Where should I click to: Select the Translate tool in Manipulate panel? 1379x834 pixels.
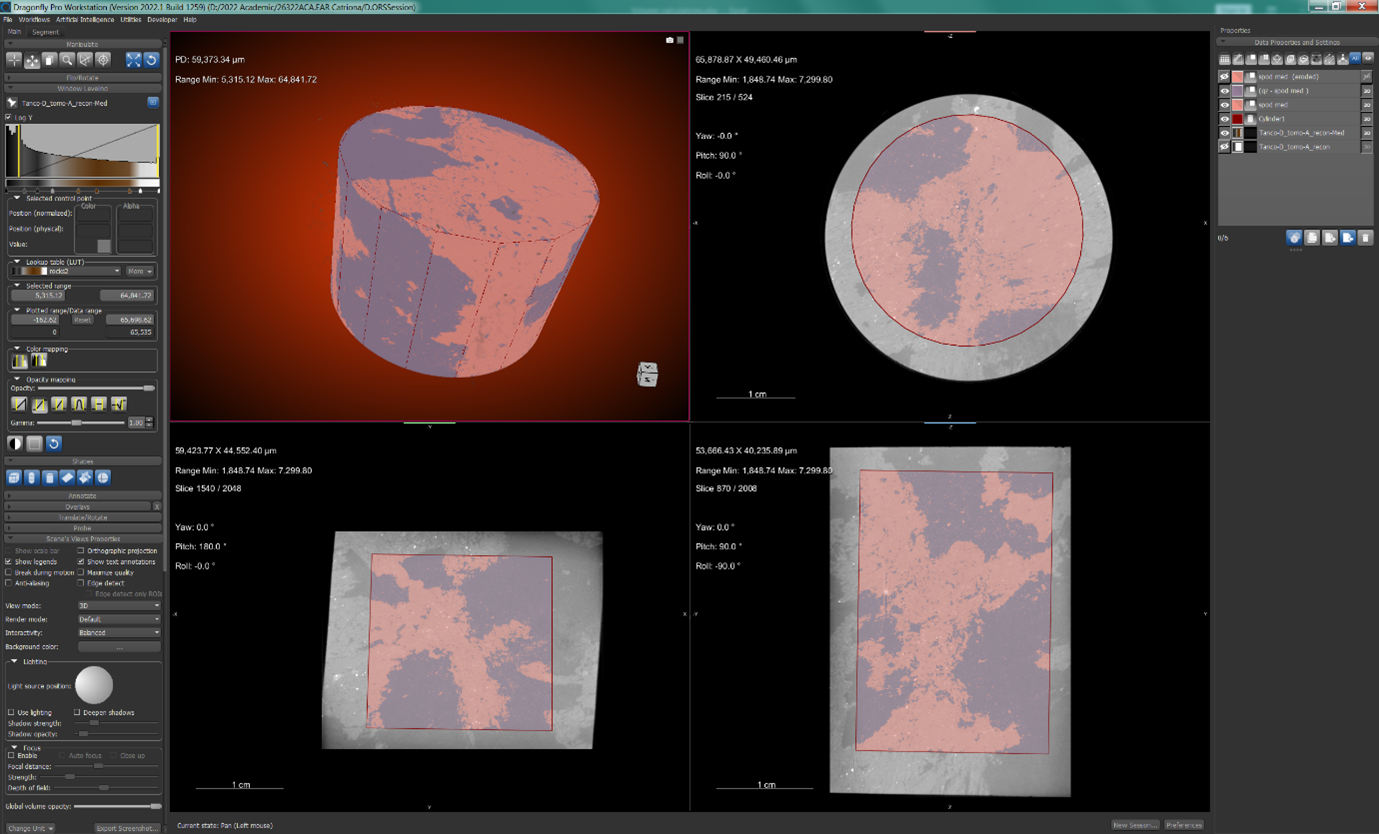(32, 60)
